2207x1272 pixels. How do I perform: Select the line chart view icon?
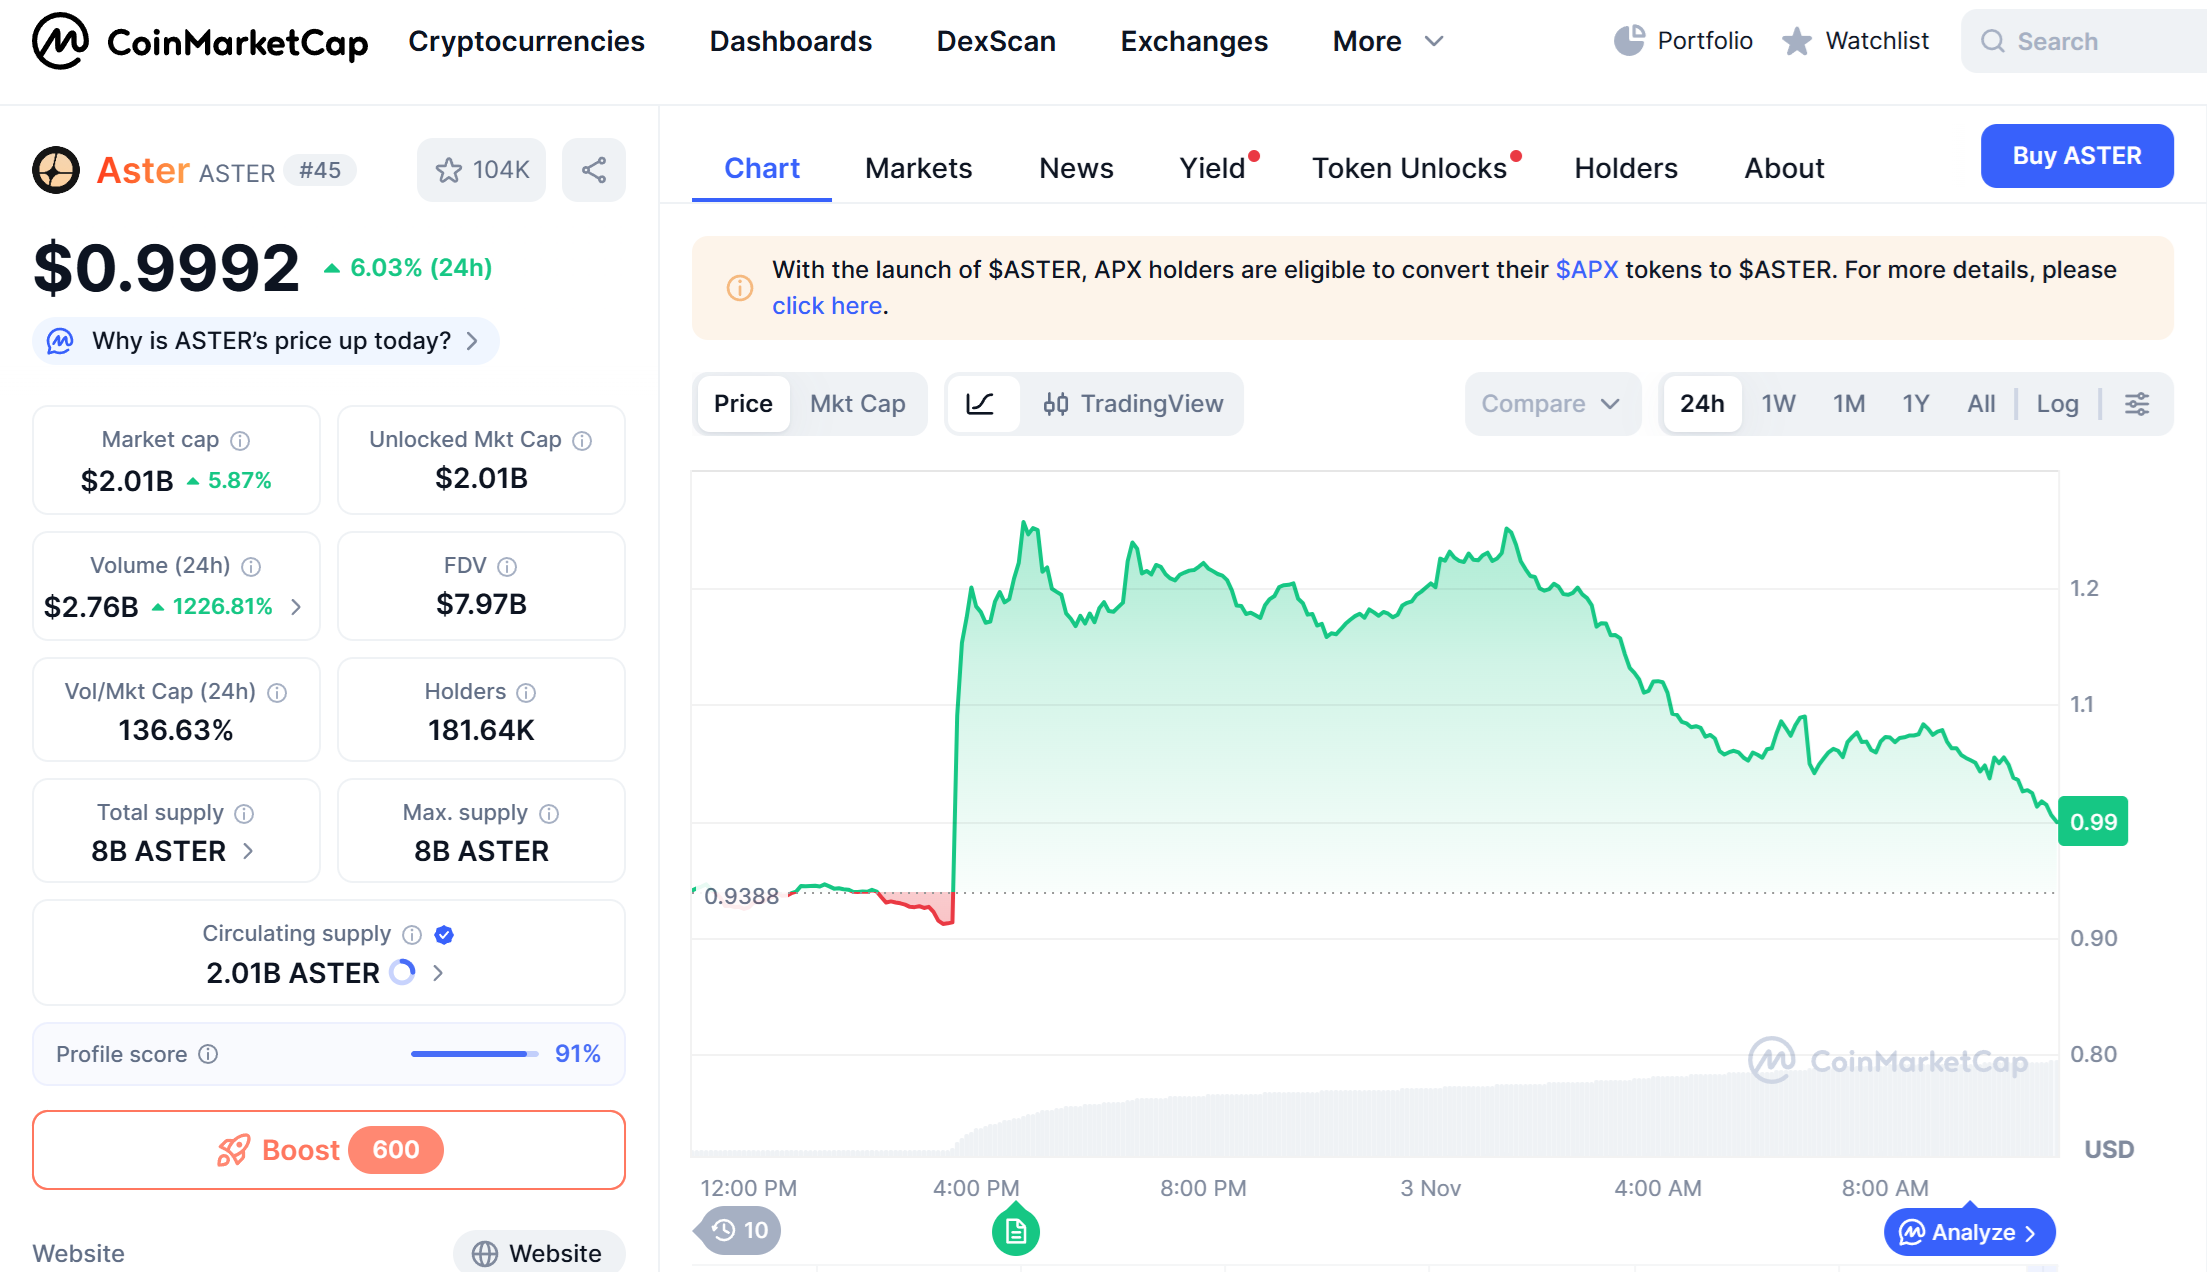pos(980,404)
